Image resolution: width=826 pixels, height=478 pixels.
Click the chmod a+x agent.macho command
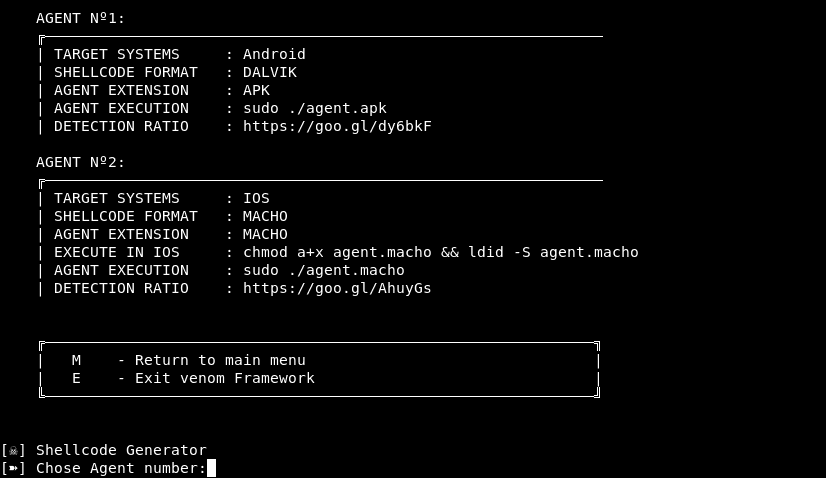pos(337,252)
